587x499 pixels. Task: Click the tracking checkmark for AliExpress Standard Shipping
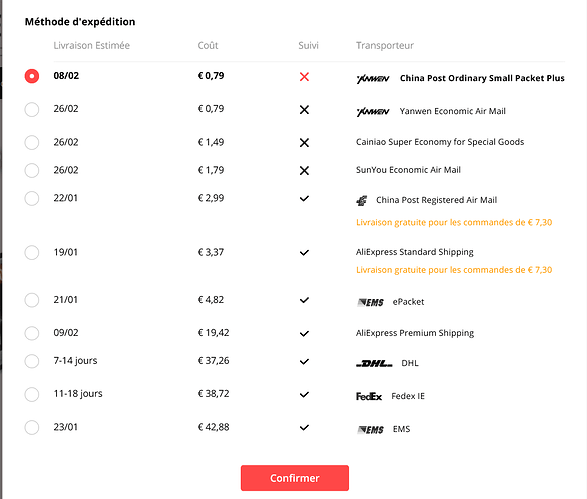(304, 253)
